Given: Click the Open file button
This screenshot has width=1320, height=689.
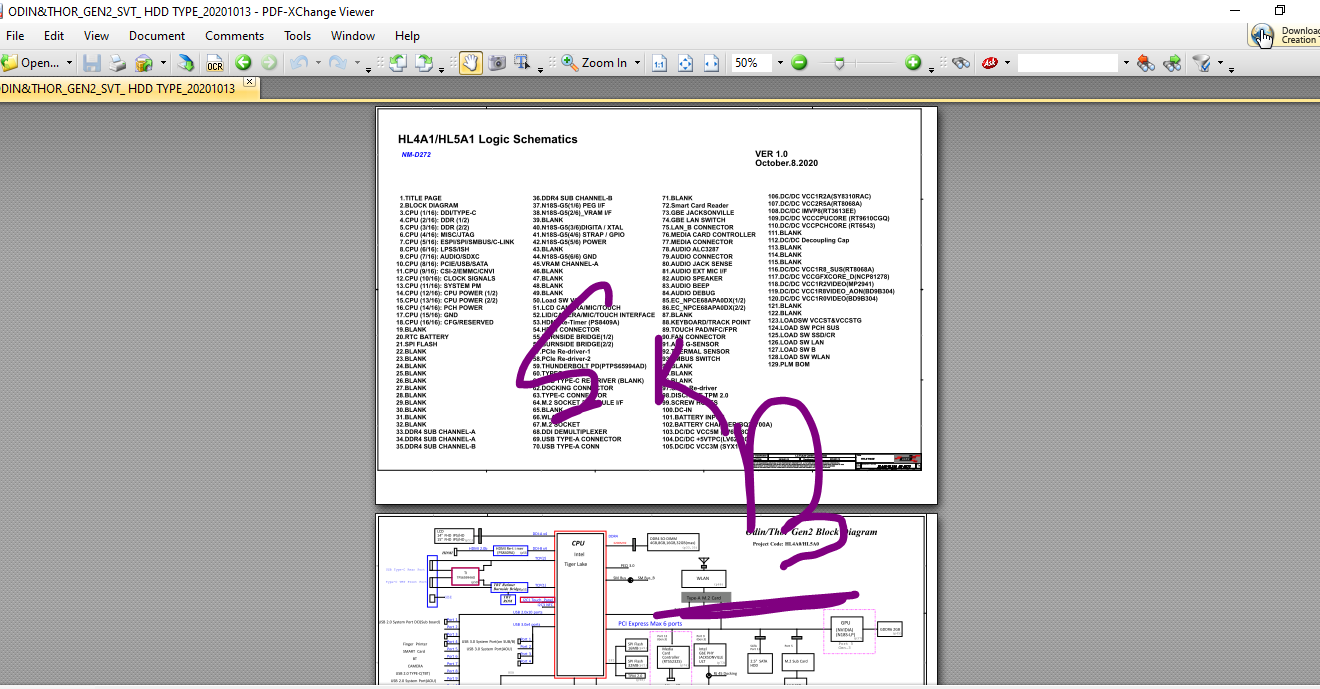Looking at the screenshot, I should tap(31, 63).
